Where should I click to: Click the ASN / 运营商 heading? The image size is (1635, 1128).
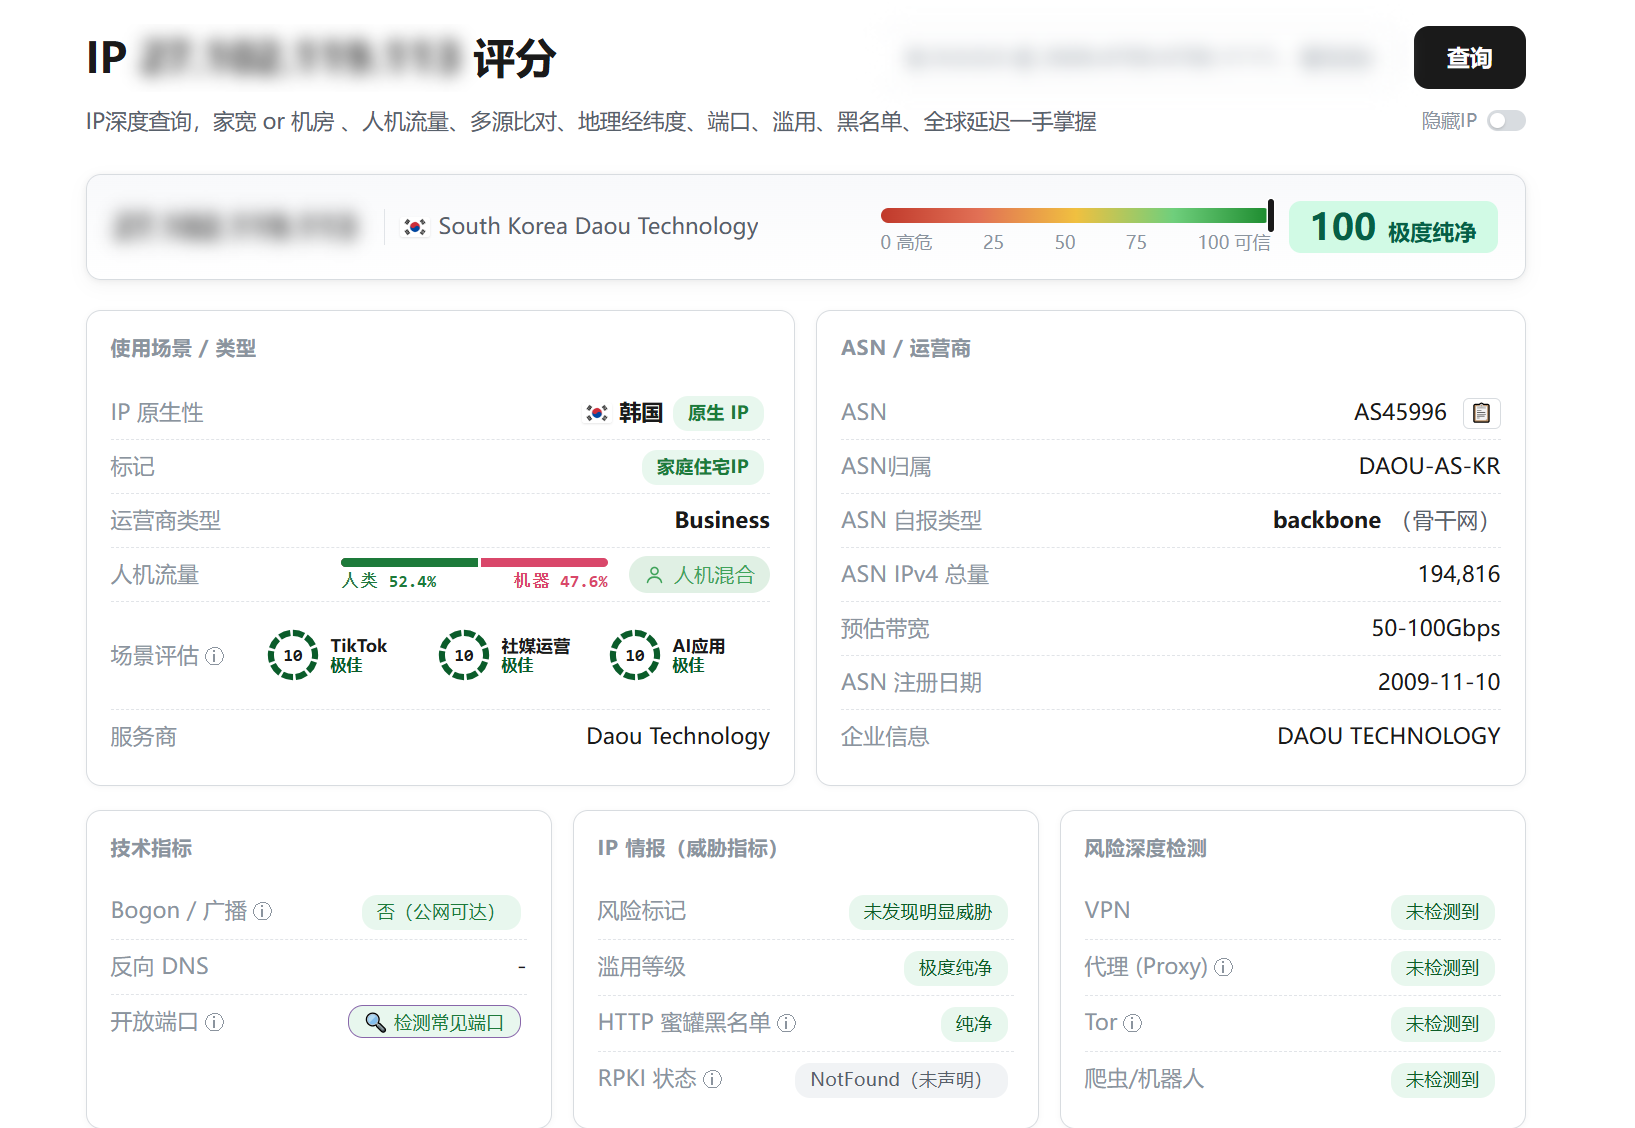906,348
